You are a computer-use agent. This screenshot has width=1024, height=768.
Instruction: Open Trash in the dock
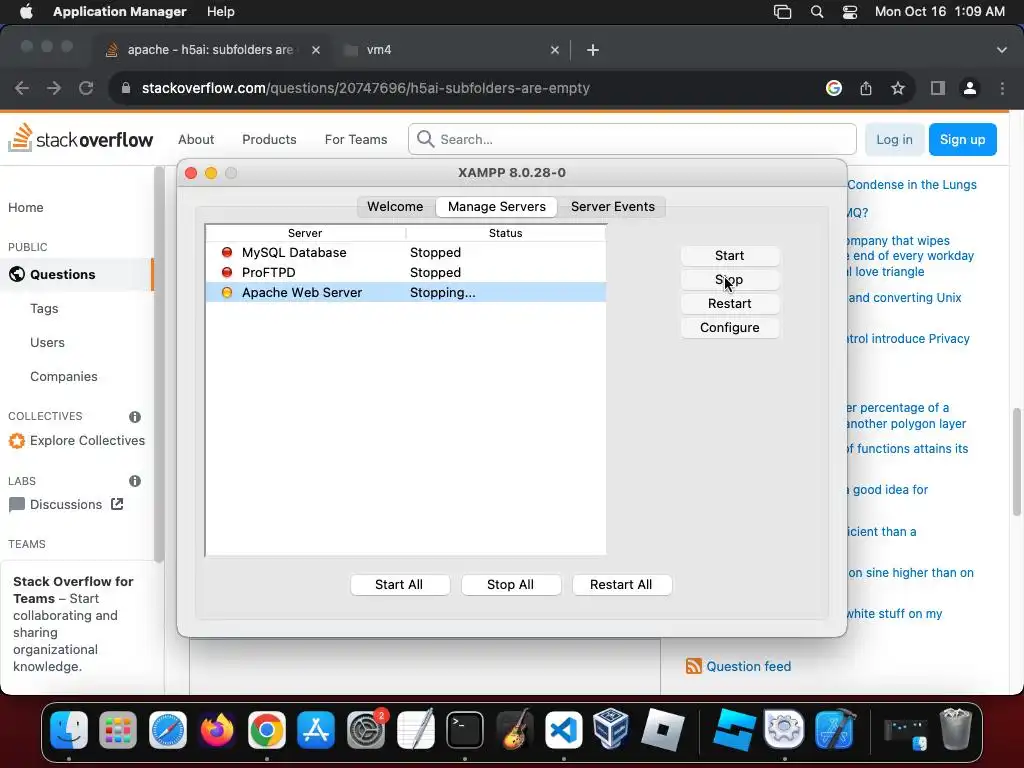[x=956, y=729]
